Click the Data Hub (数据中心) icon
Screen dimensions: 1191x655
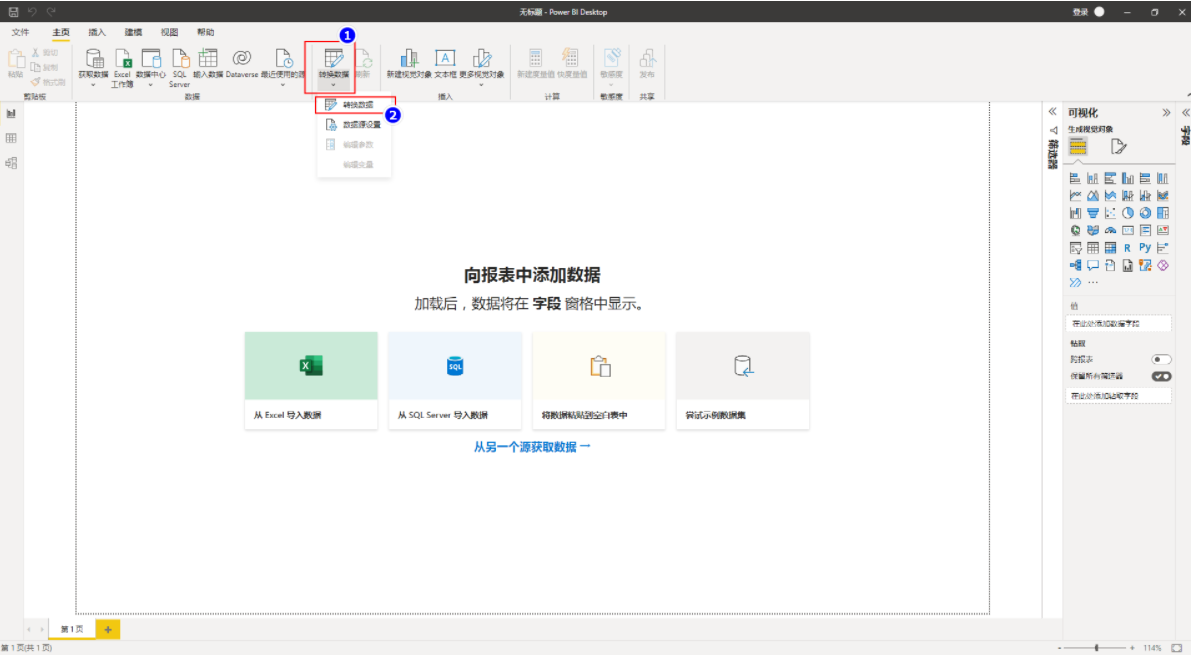coord(150,58)
